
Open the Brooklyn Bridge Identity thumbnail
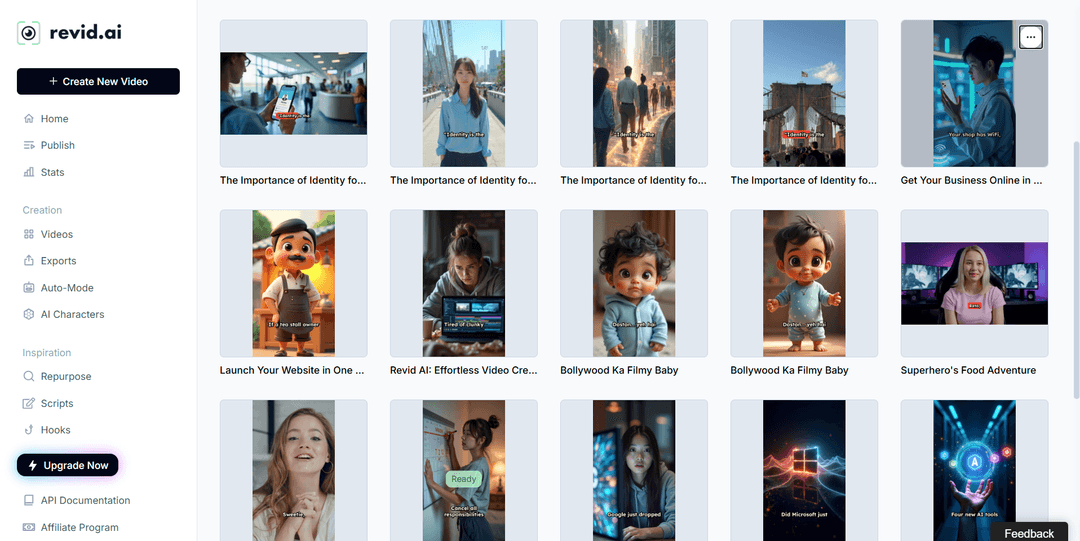[804, 94]
